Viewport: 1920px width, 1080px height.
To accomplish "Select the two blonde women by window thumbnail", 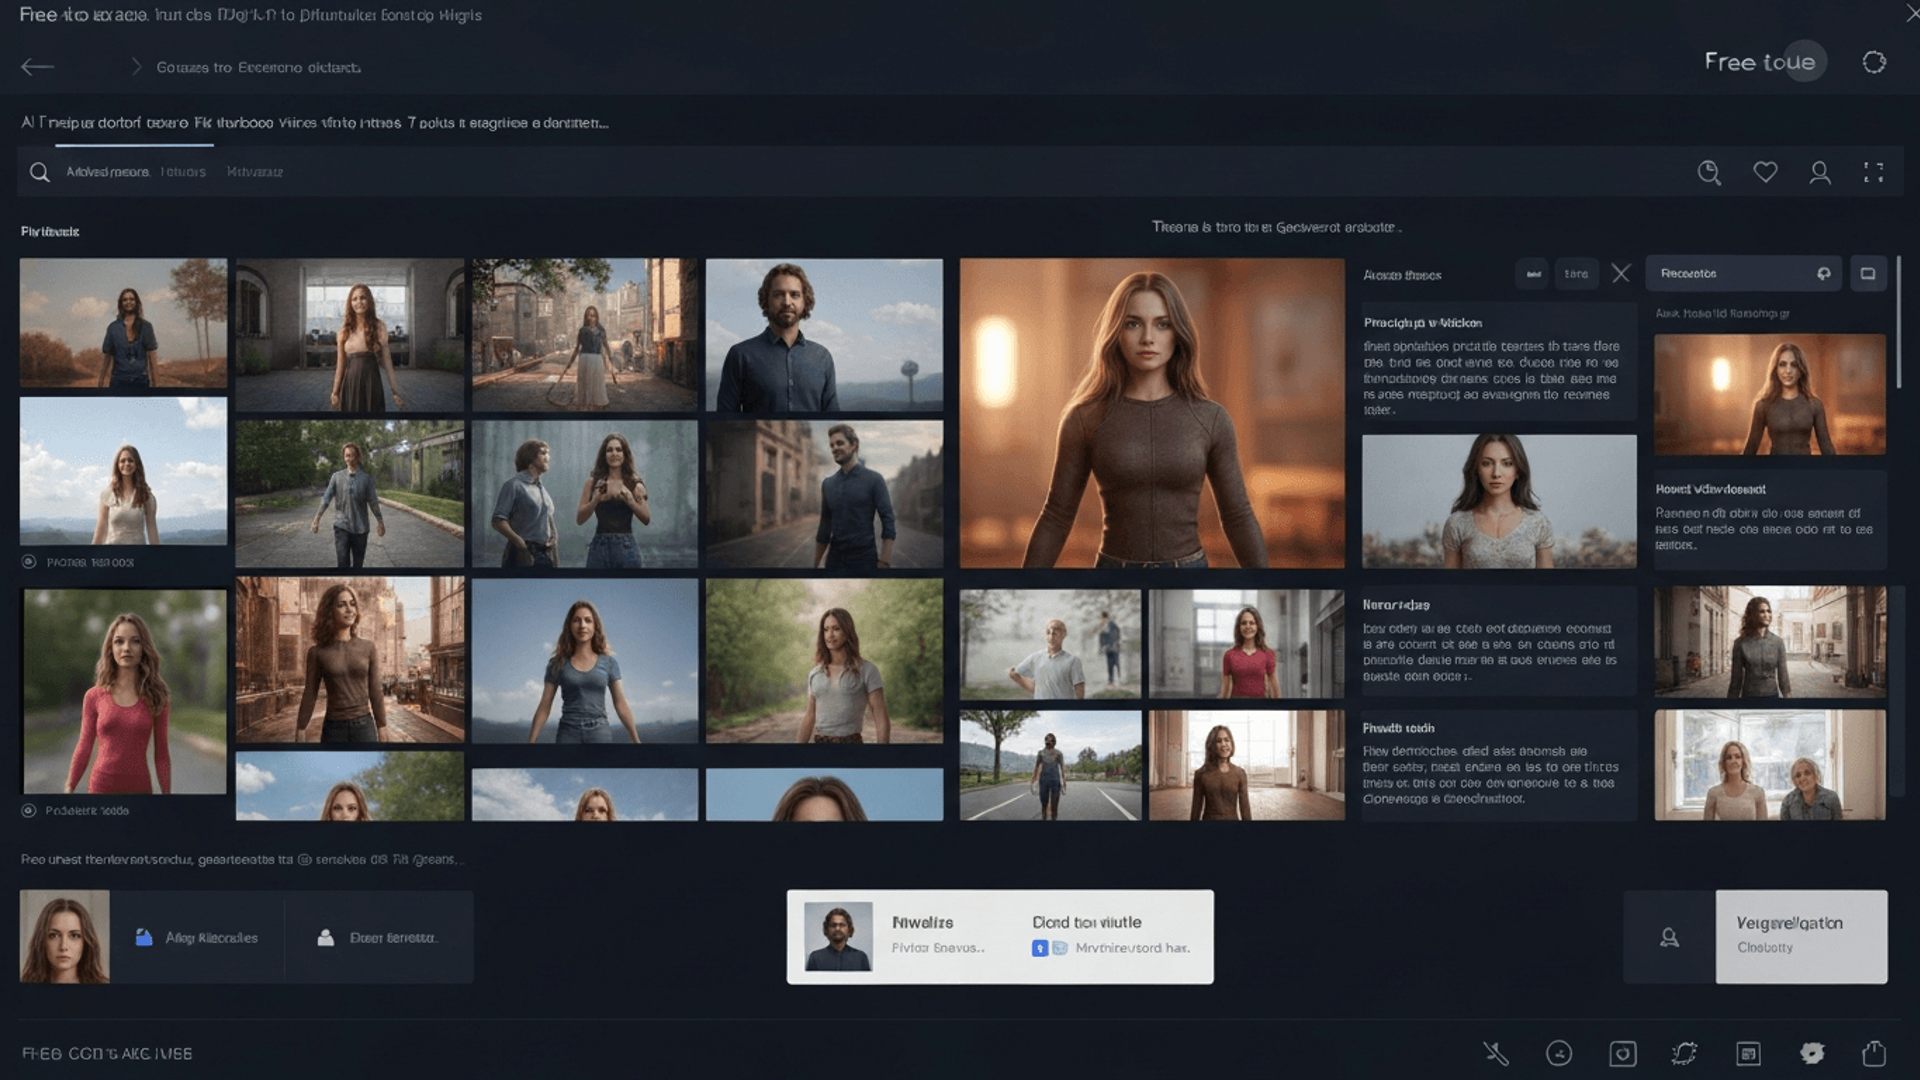I will coord(1770,765).
